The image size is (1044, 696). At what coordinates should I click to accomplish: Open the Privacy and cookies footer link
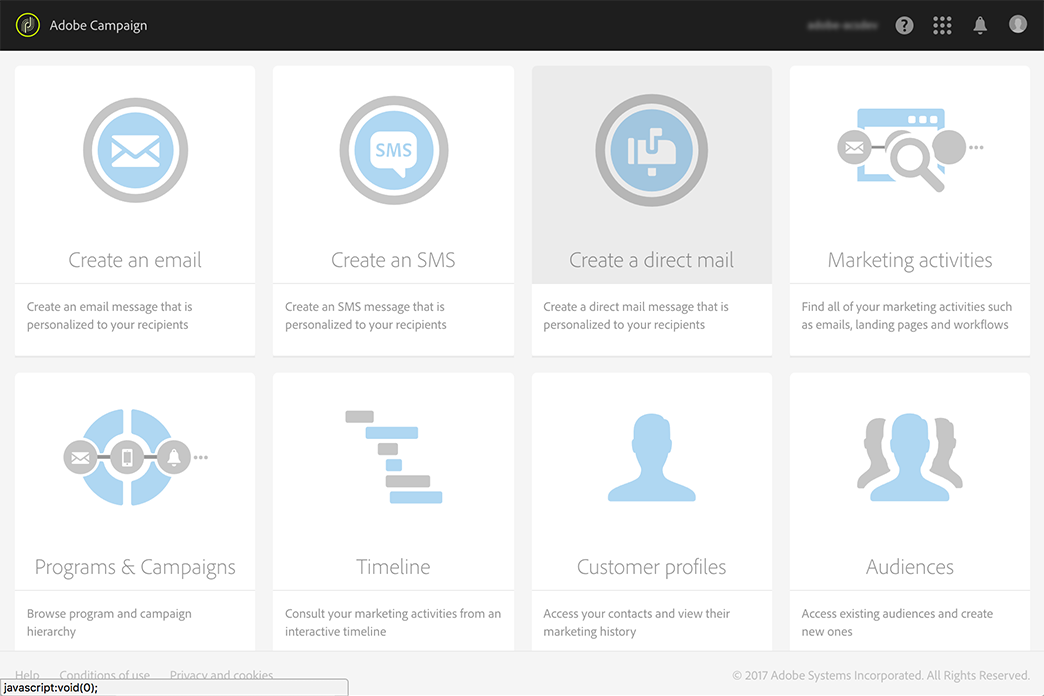coord(221,675)
